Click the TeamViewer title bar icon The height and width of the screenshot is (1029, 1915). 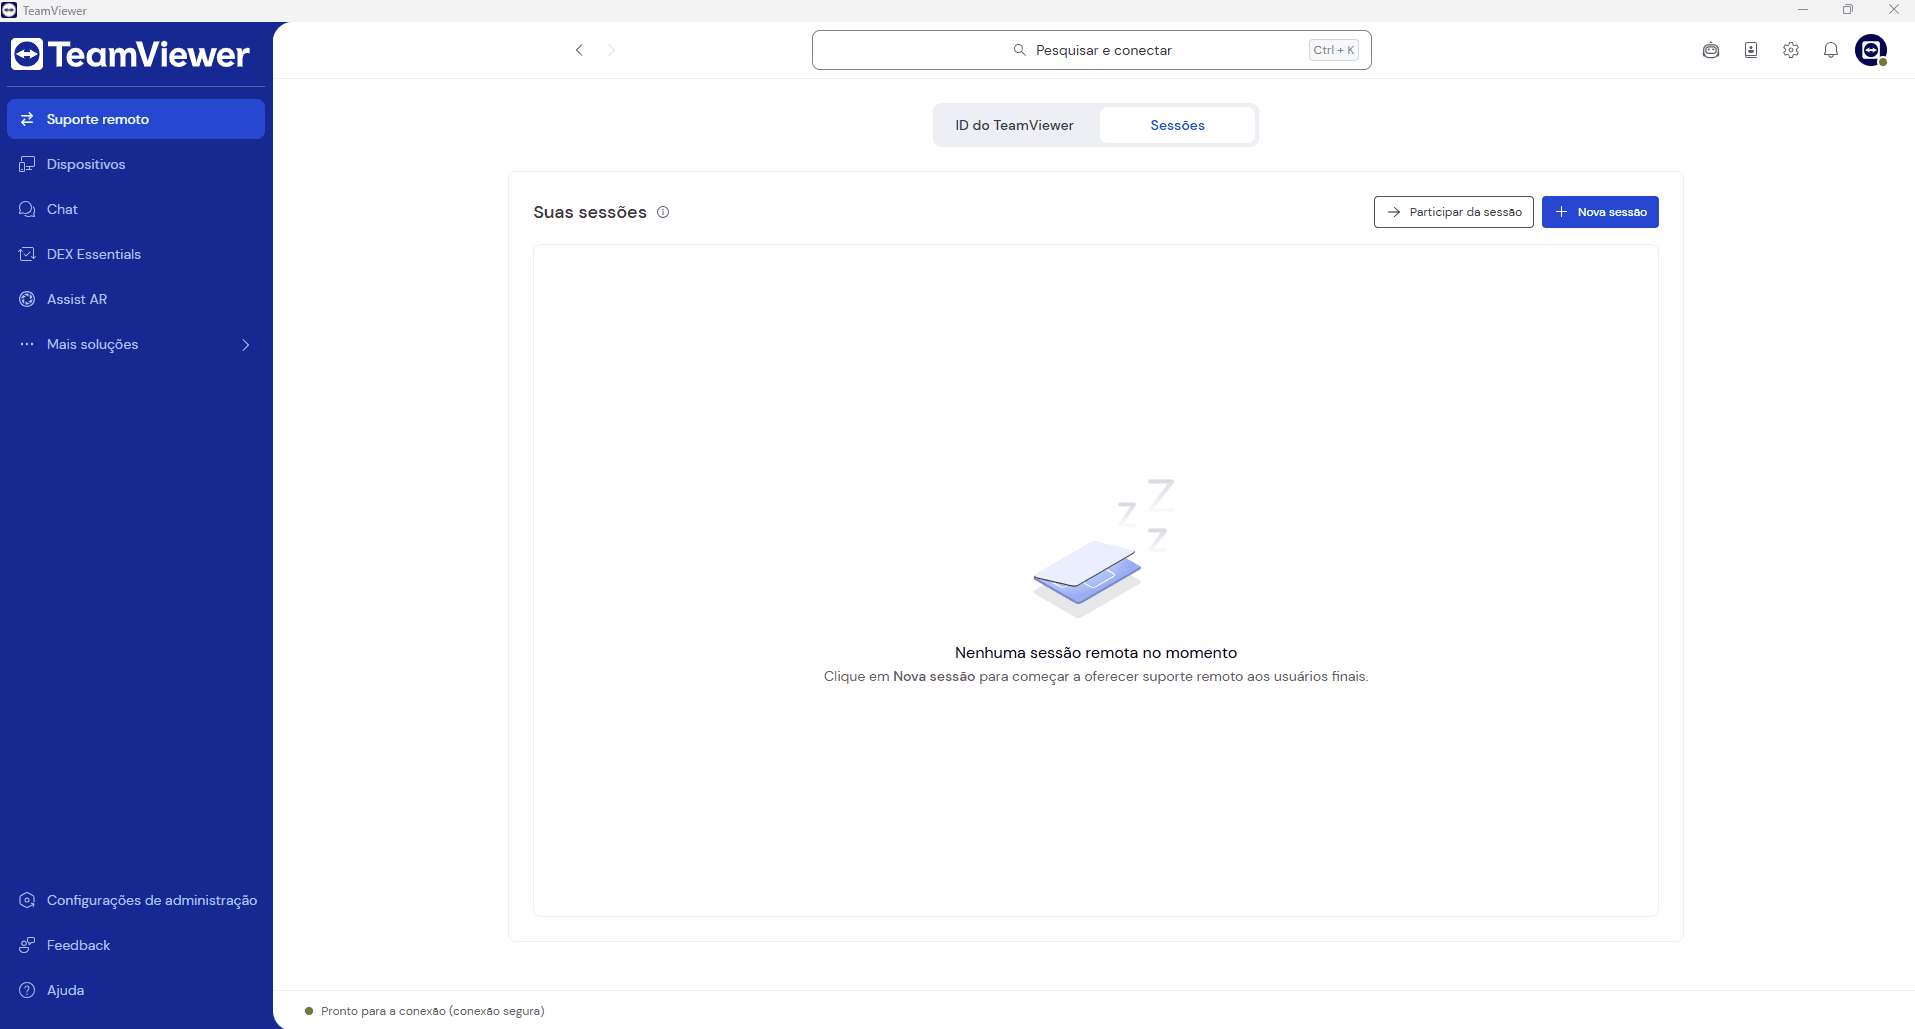pyautogui.click(x=9, y=10)
